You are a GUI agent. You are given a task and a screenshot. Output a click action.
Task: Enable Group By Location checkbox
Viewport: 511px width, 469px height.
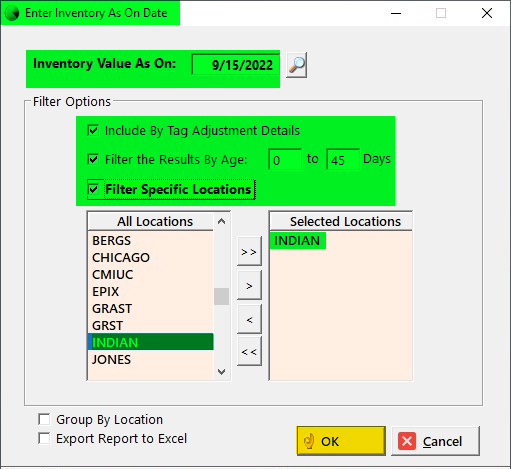pyautogui.click(x=44, y=419)
